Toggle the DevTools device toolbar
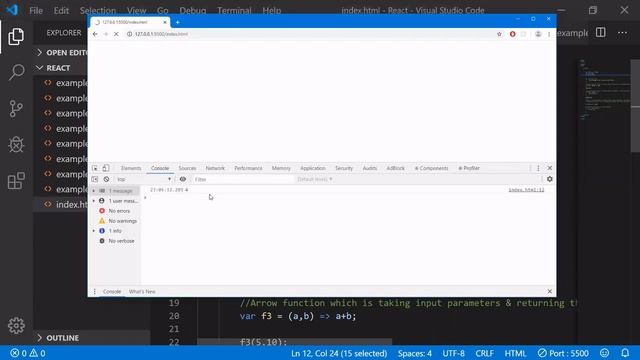This screenshot has width=640, height=360. [106, 168]
